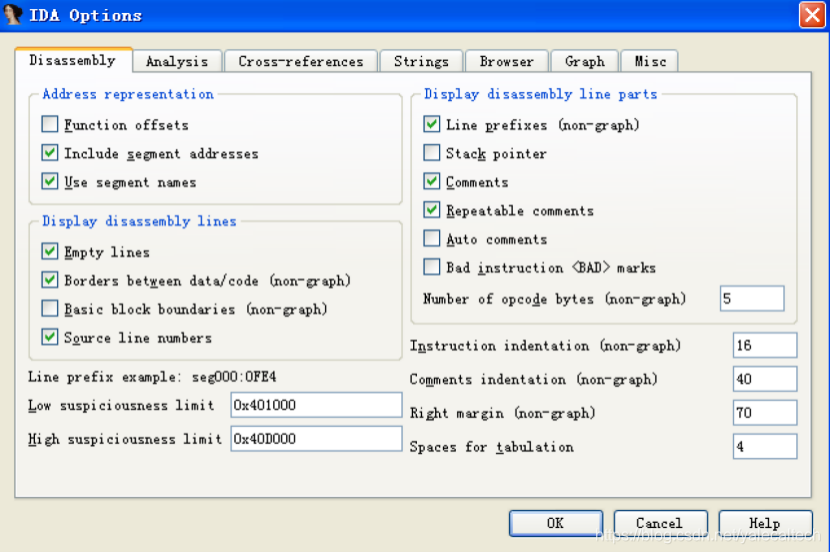The width and height of the screenshot is (830, 554).
Task: Enable Auto comments checkbox
Action: coord(431,239)
